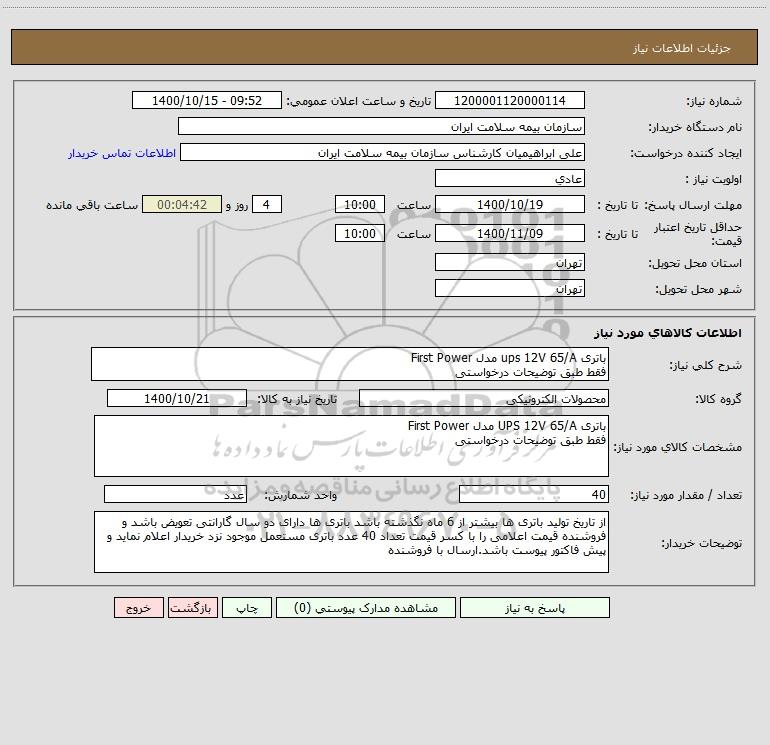Screen dimensions: 770x745
Task: Click label تاریخ نیاز به کالا
Action: click(x=297, y=399)
